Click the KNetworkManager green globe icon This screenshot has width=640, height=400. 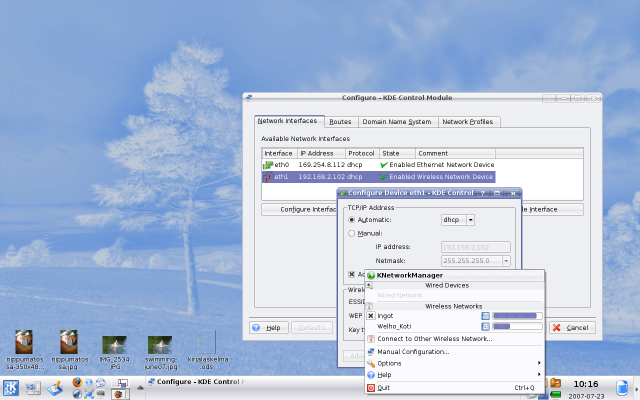[x=371, y=276]
